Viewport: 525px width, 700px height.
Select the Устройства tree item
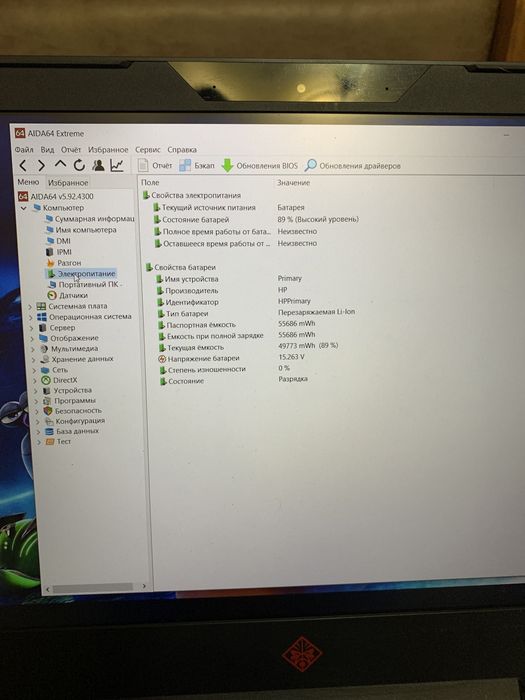(67, 391)
